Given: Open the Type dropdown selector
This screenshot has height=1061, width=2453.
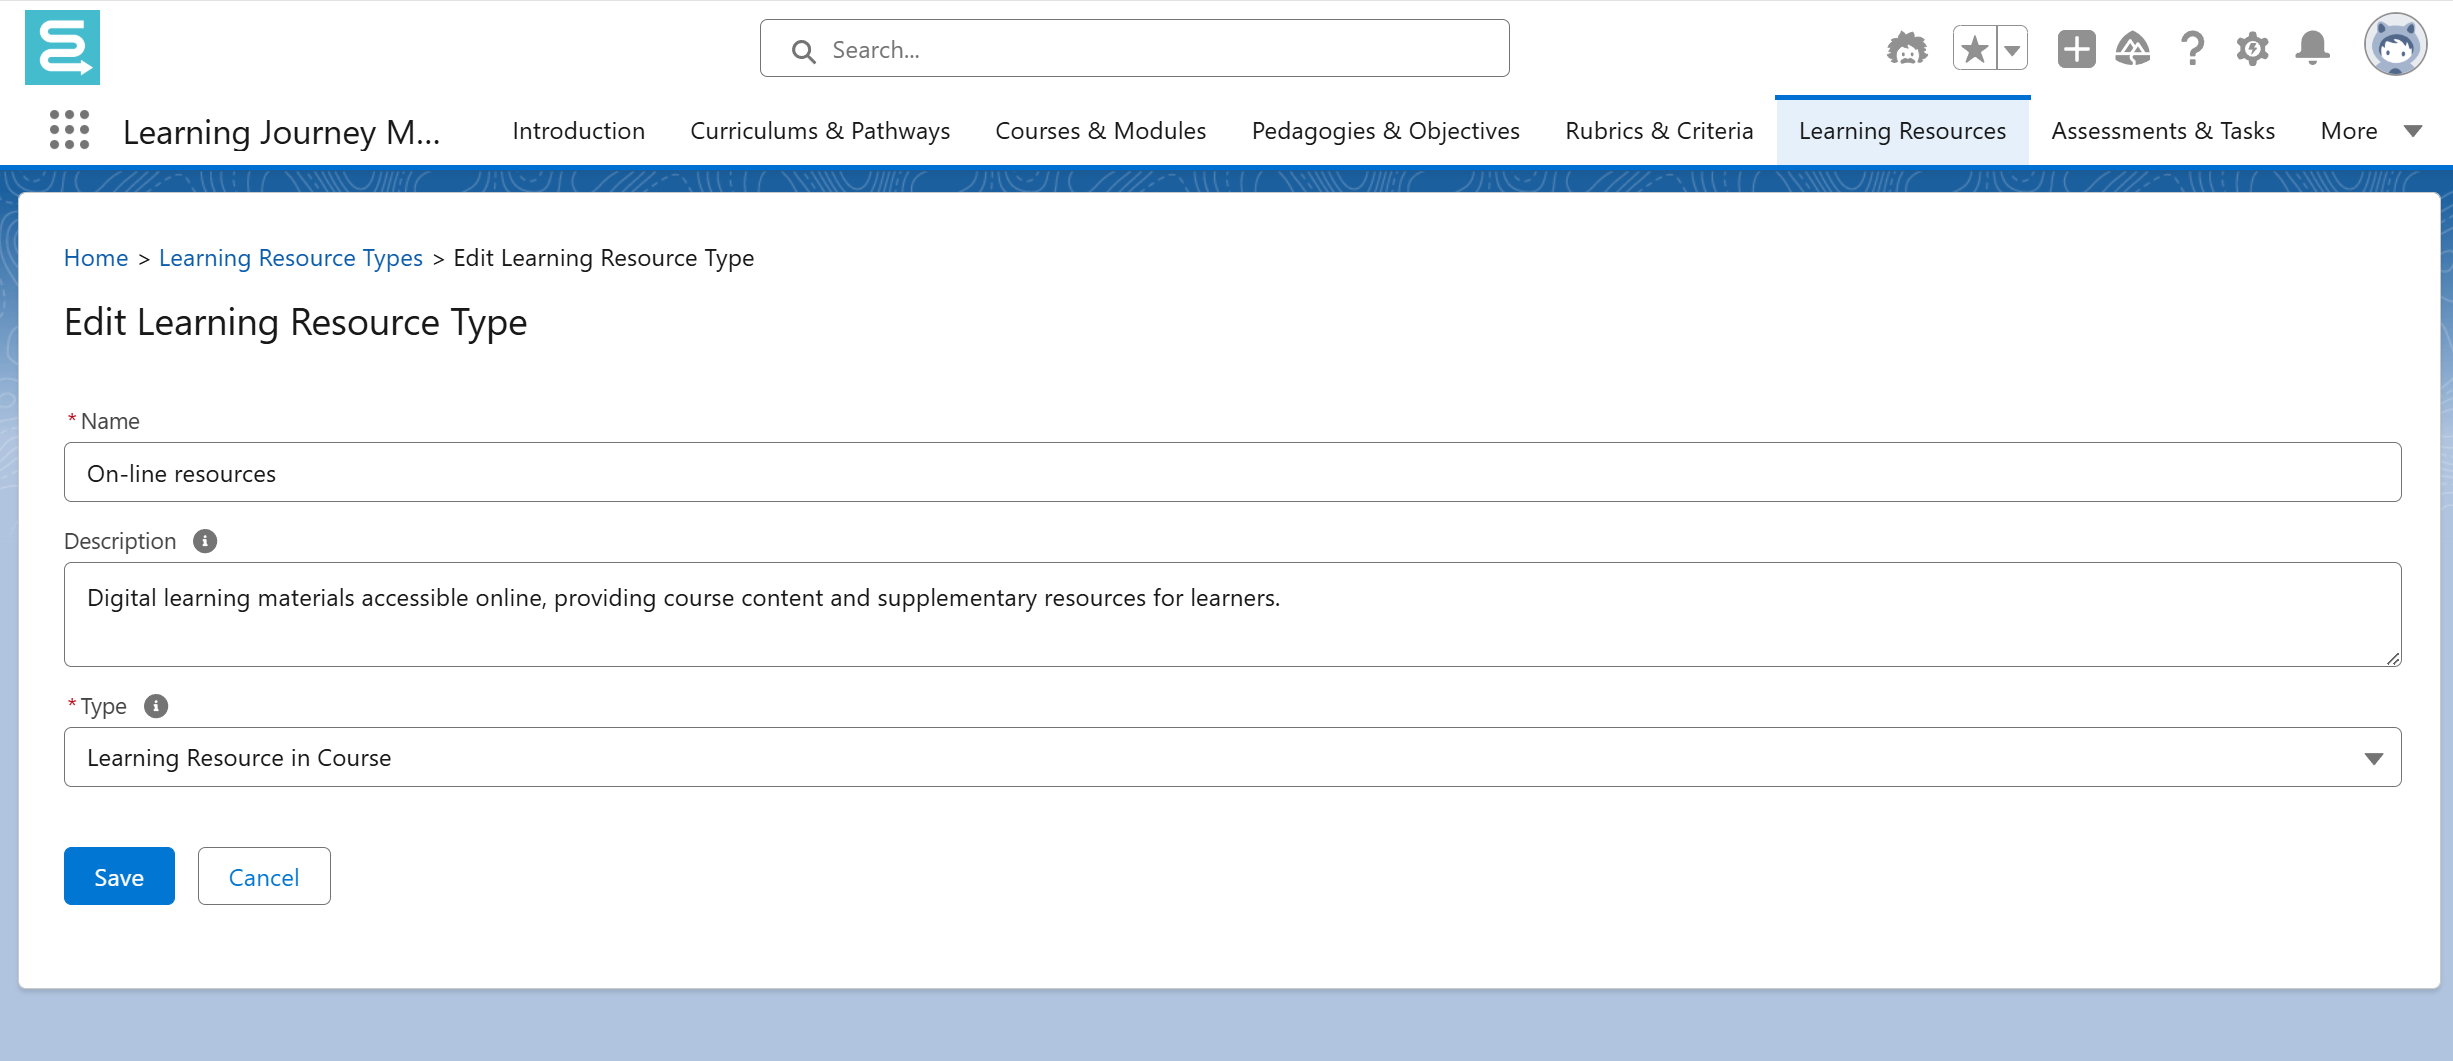Looking at the screenshot, I should tap(1232, 757).
